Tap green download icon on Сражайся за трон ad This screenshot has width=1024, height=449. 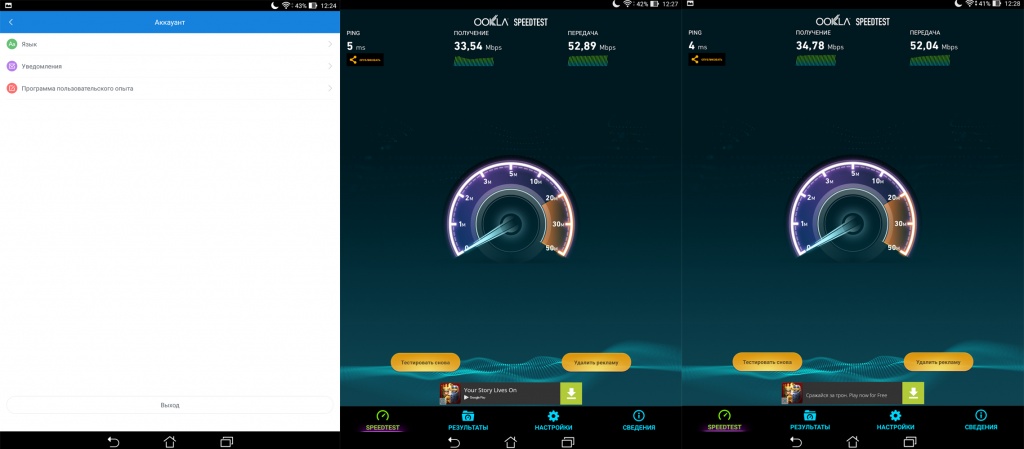[913, 394]
